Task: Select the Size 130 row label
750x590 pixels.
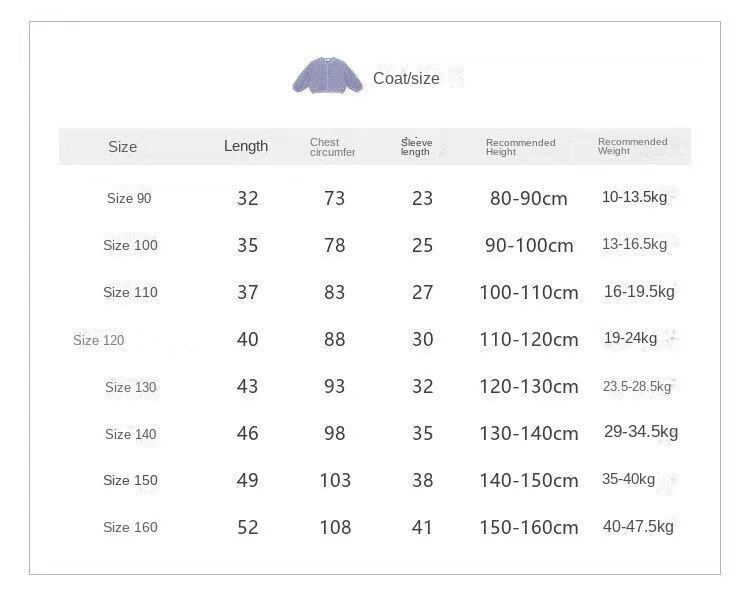Action: [131, 387]
